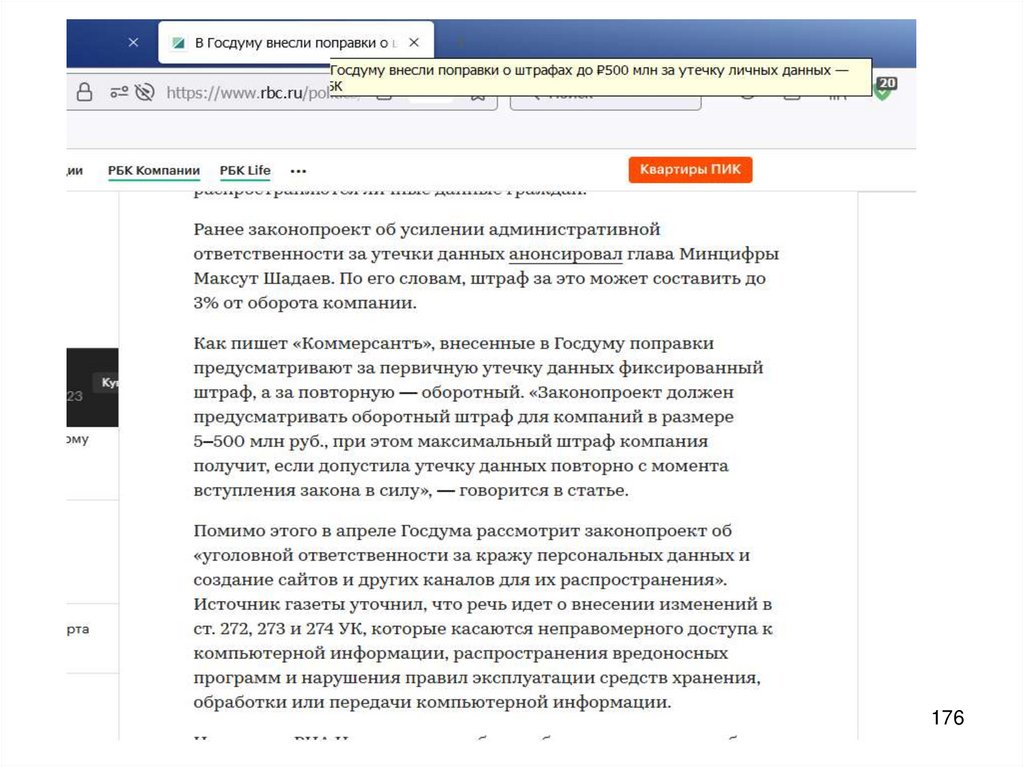
Task: Click paragraph starting 'Помимо этого в апреле'
Action: (483, 616)
